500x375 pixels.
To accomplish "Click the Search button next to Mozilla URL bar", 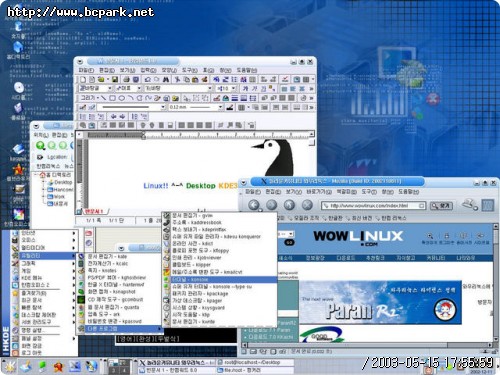I will pos(441,206).
